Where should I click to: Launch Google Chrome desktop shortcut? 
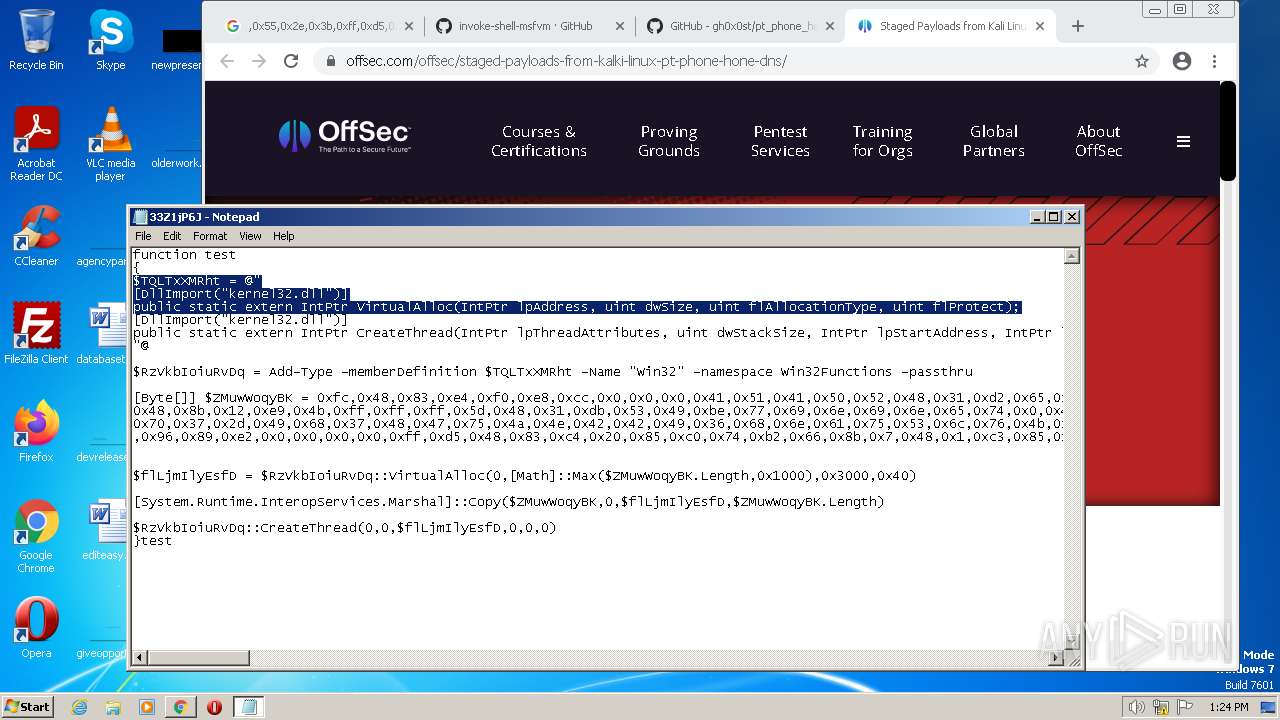(x=36, y=537)
